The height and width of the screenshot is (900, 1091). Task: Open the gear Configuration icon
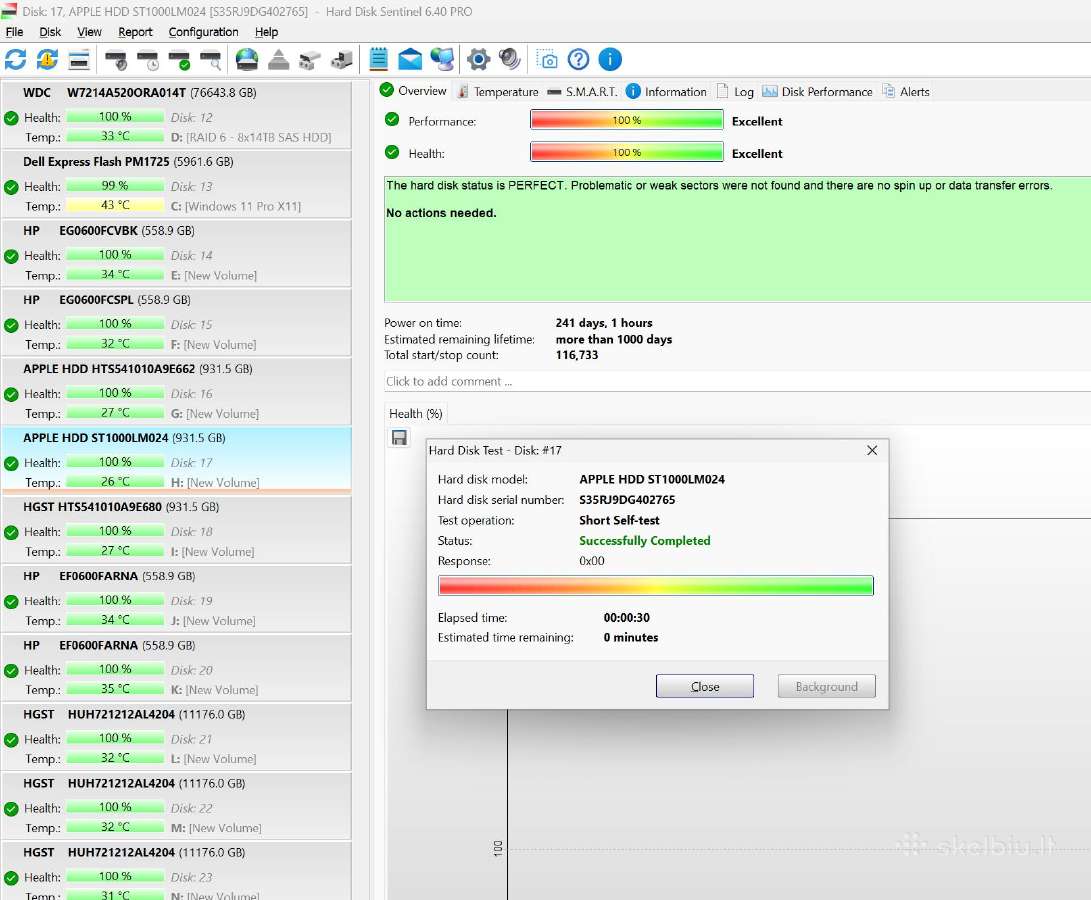478,60
